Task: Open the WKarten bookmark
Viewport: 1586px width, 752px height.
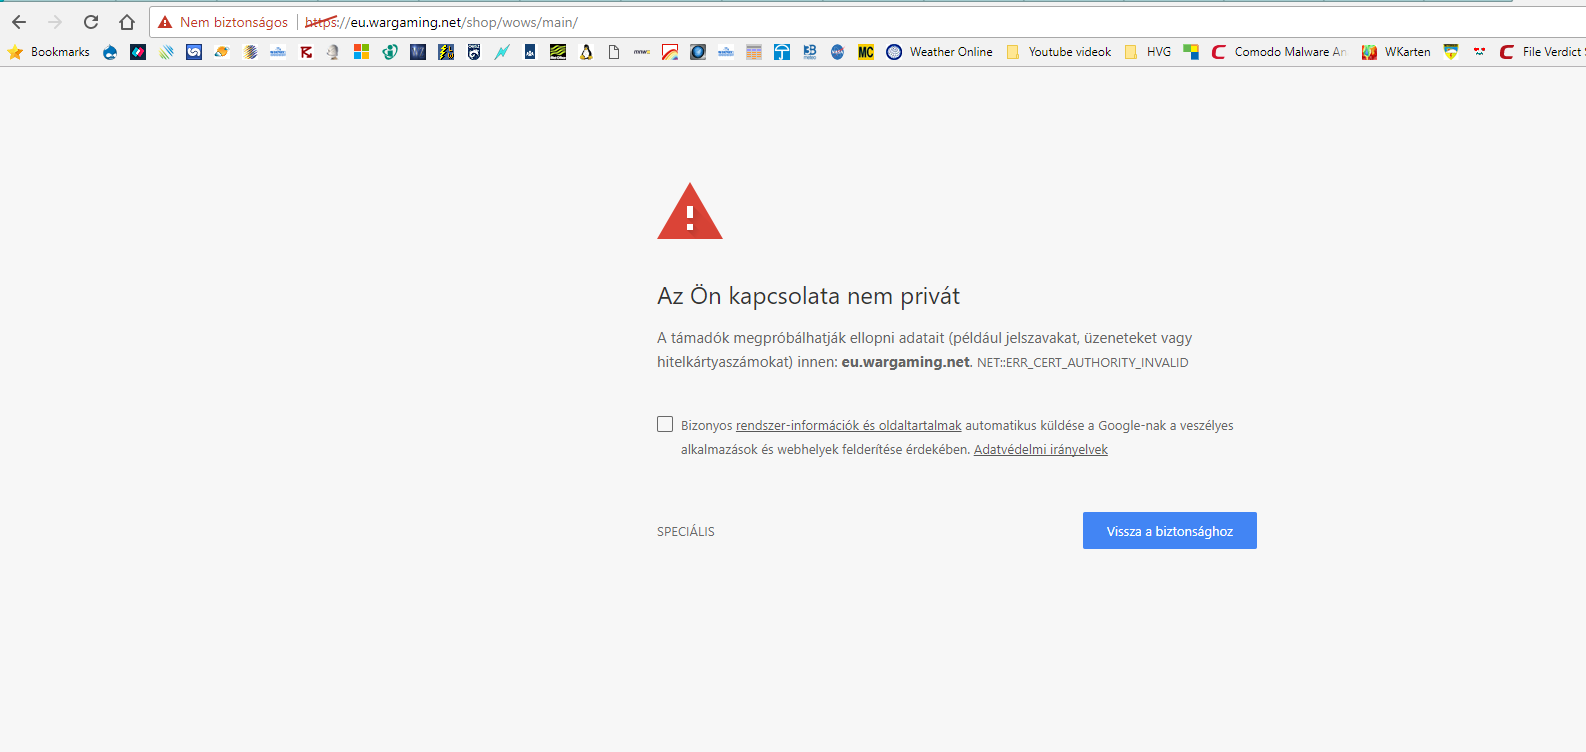Action: (x=1396, y=52)
